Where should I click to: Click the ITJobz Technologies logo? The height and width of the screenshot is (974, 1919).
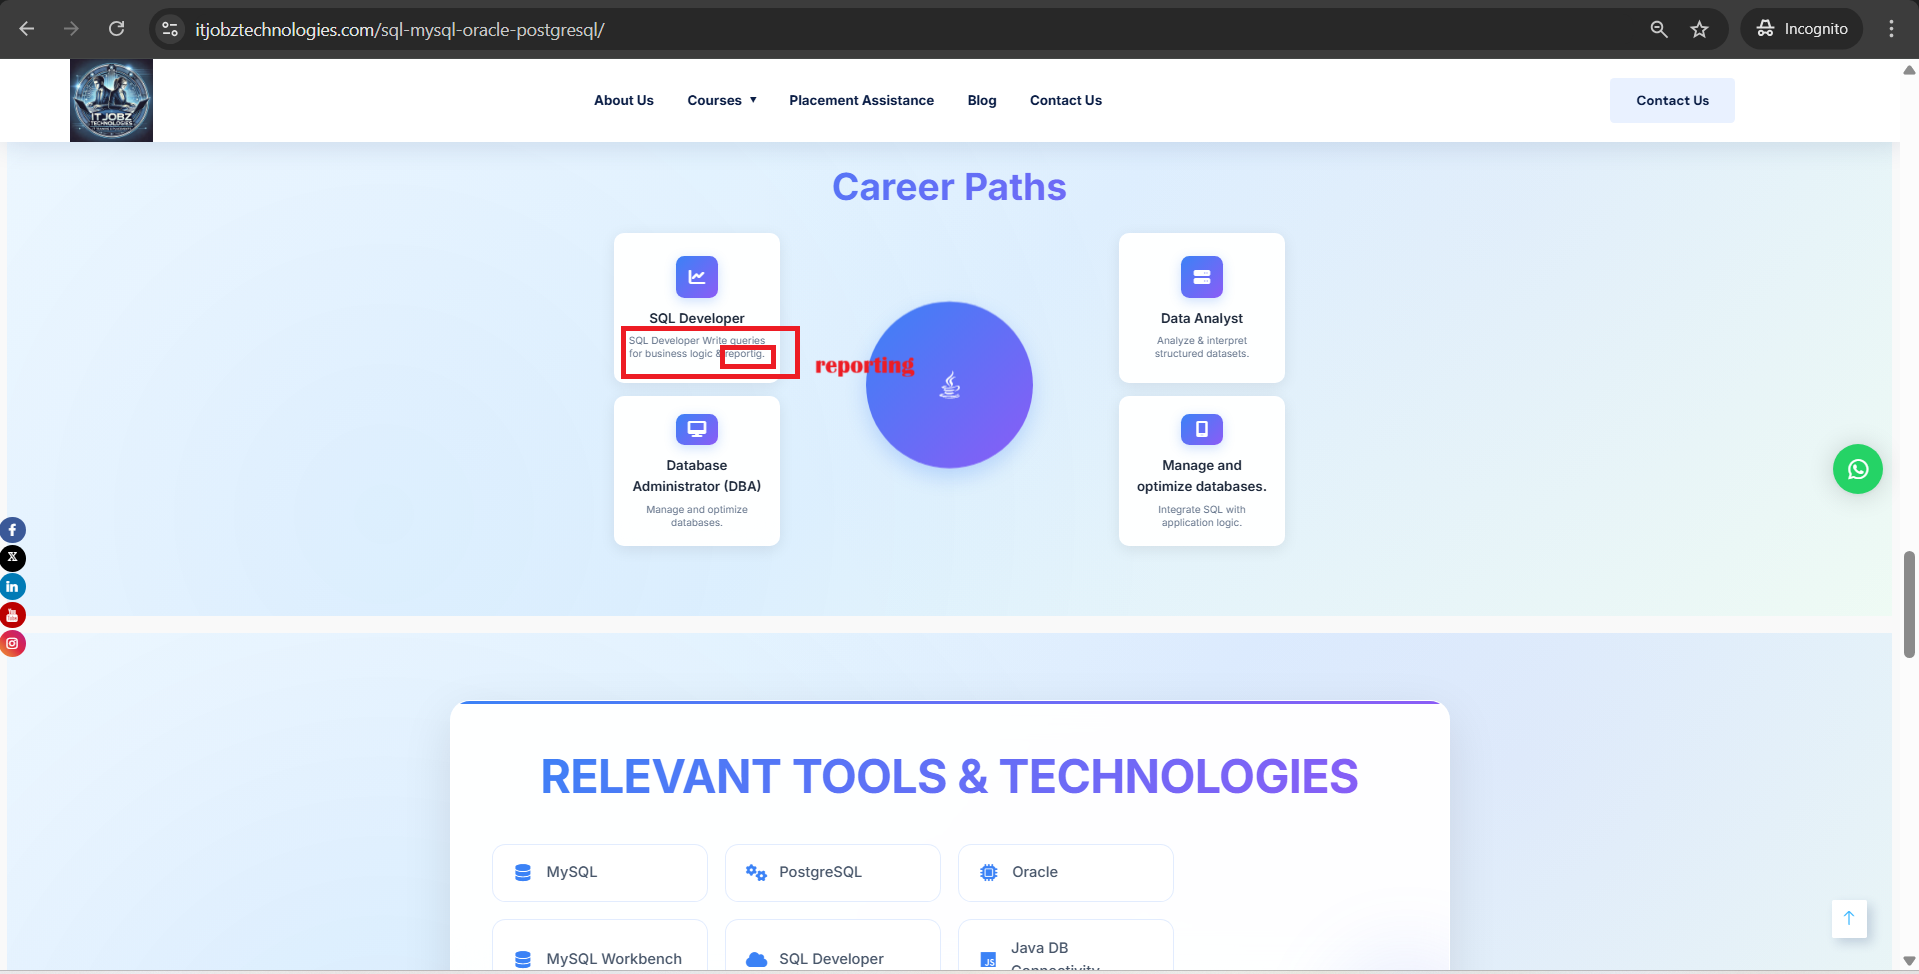[111, 100]
